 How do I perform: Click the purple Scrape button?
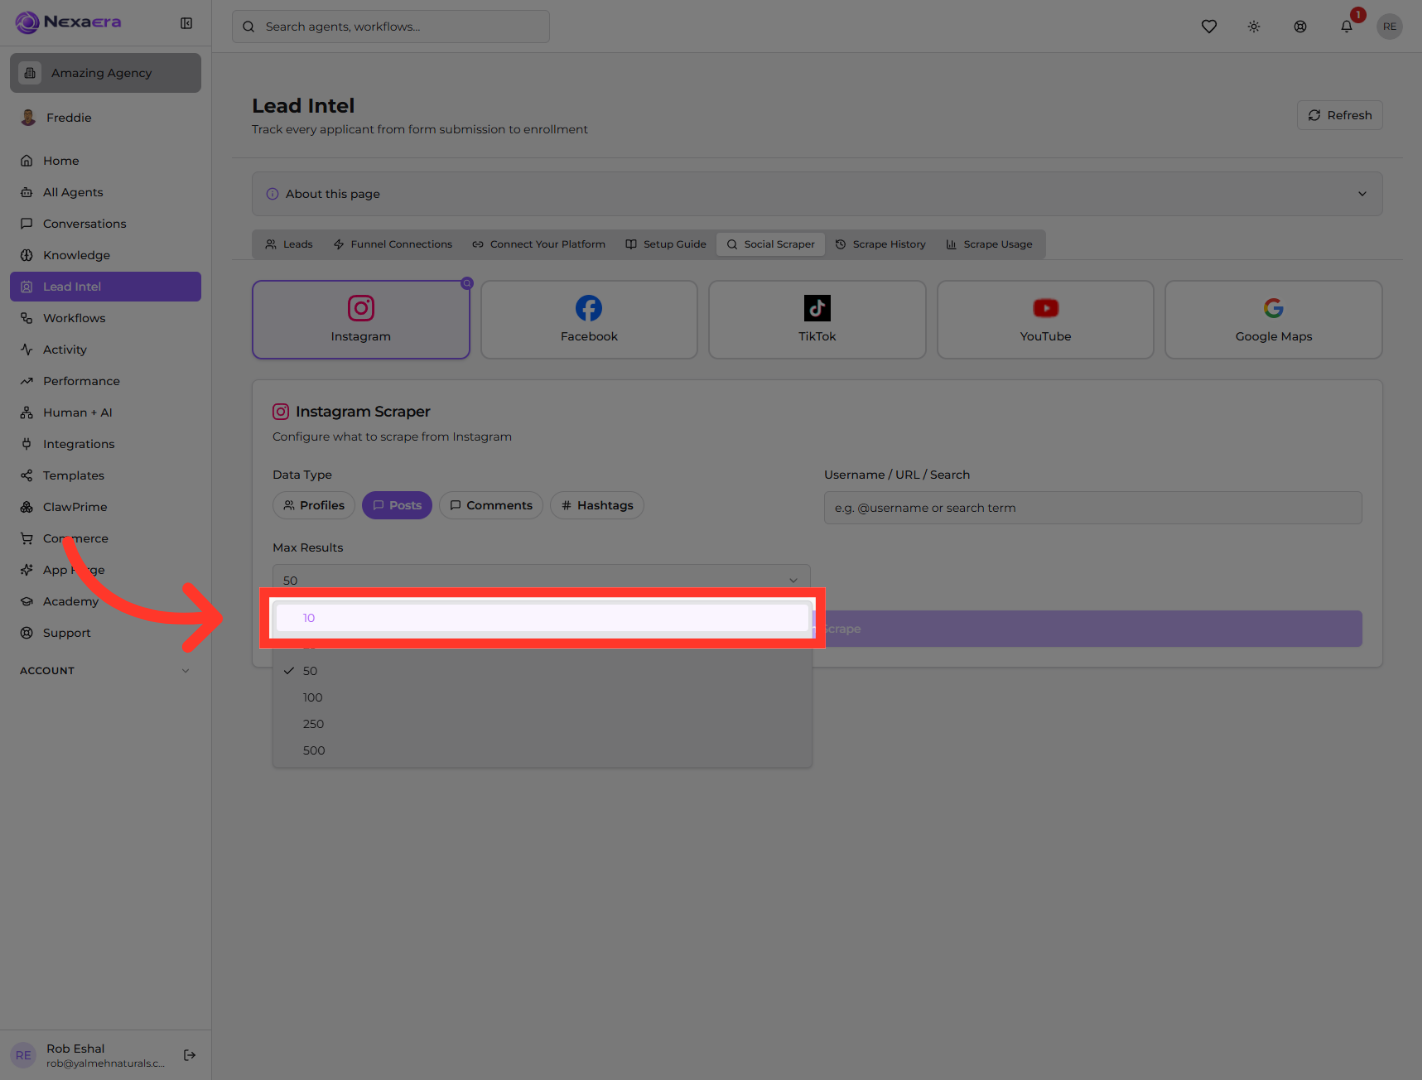pyautogui.click(x=1092, y=629)
